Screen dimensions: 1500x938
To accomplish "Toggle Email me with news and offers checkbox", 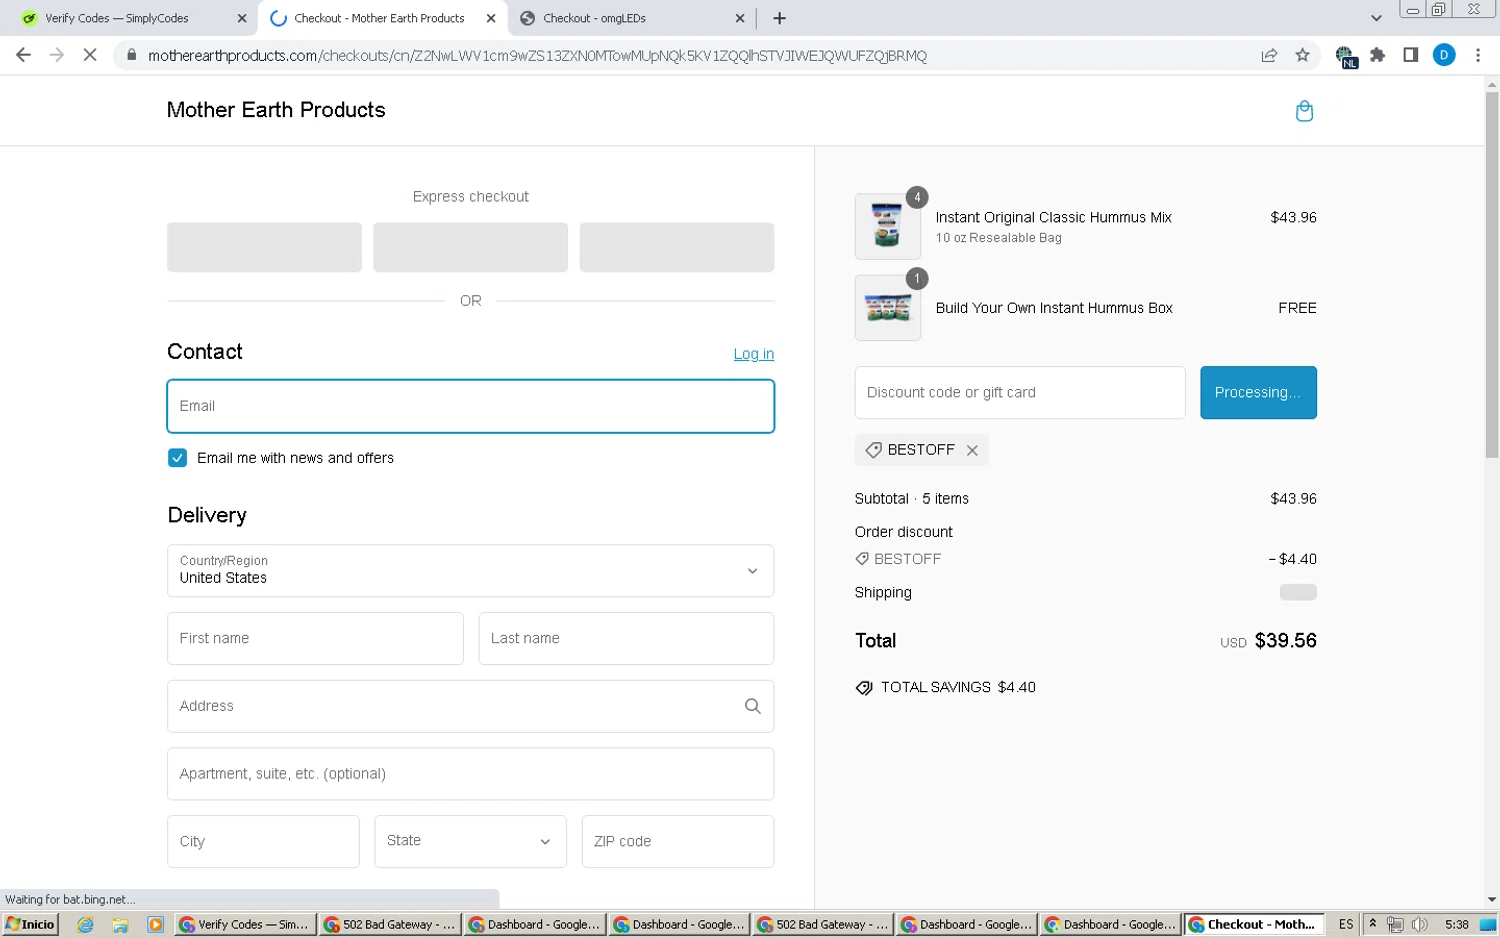I will coord(177,458).
